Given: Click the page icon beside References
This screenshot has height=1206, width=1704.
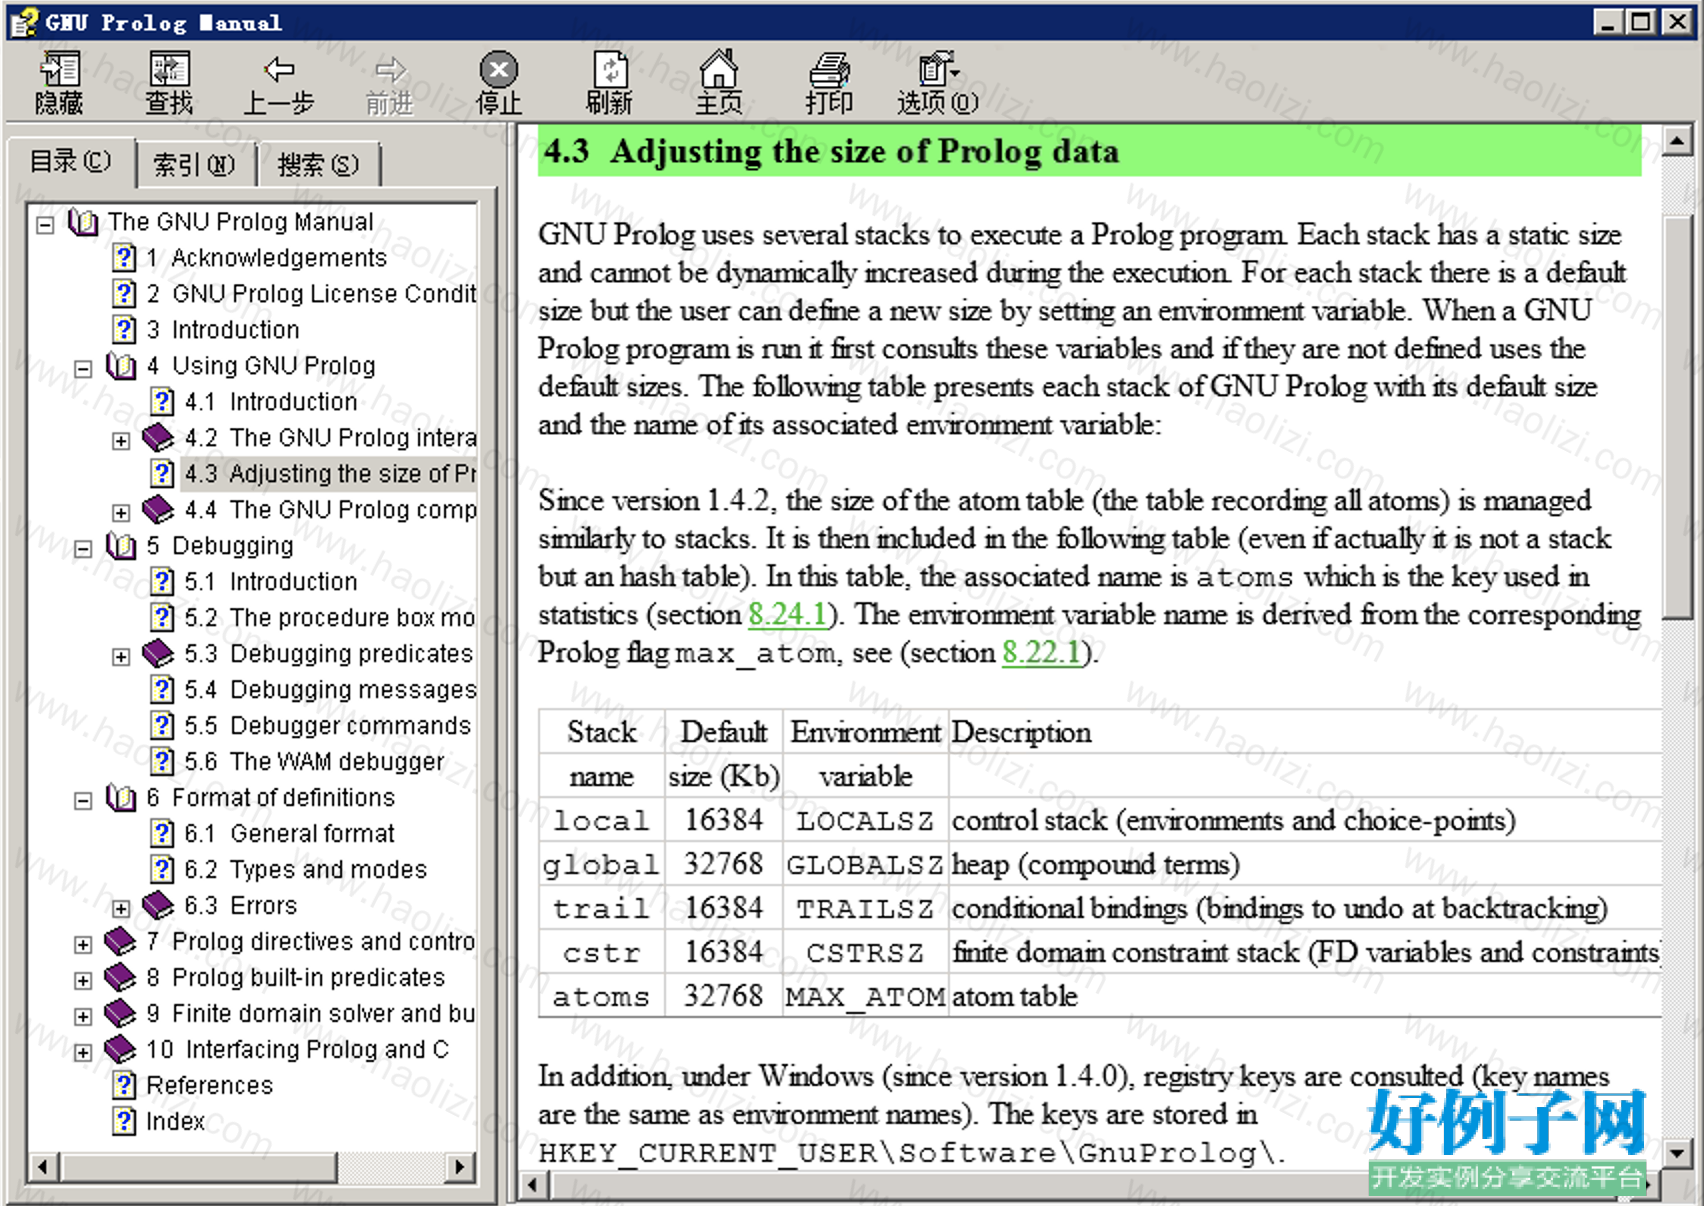Looking at the screenshot, I should tap(124, 1085).
